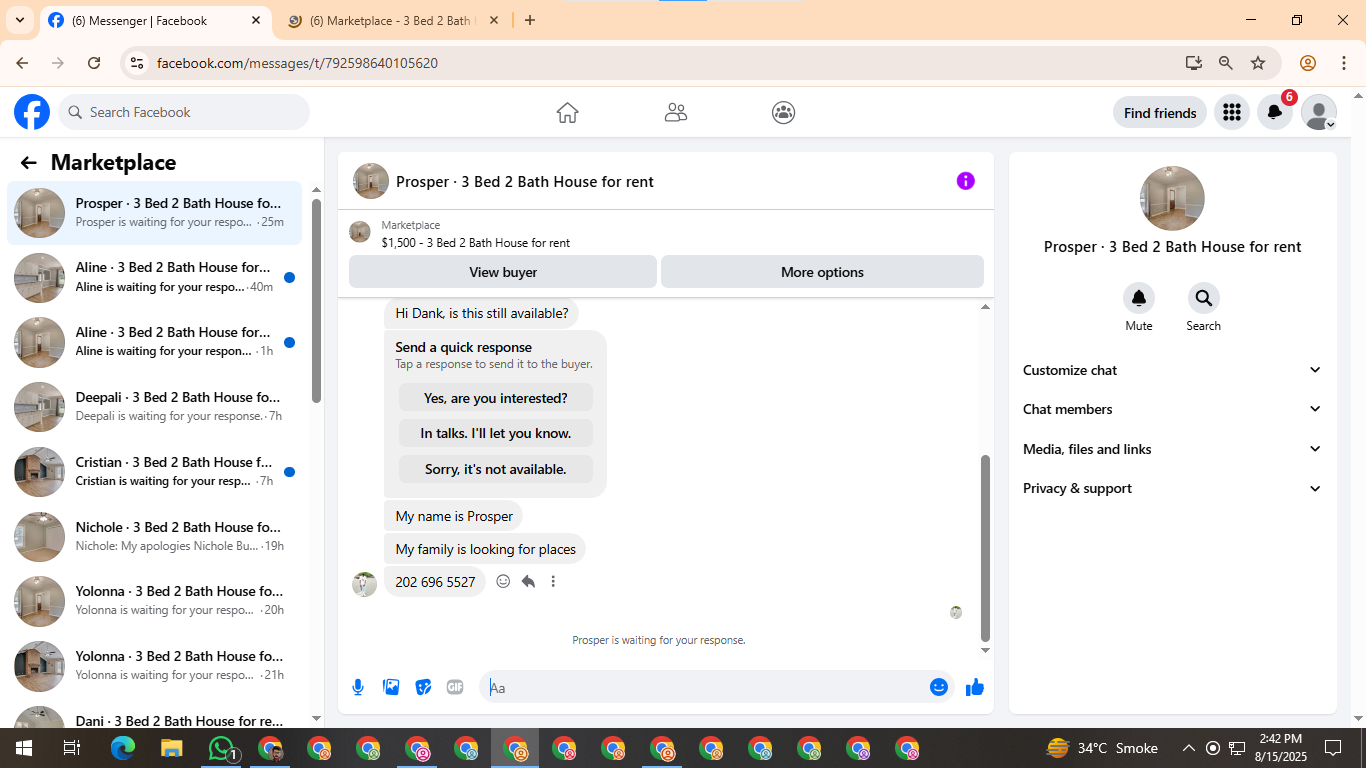Open more options for phone number message

(553, 581)
